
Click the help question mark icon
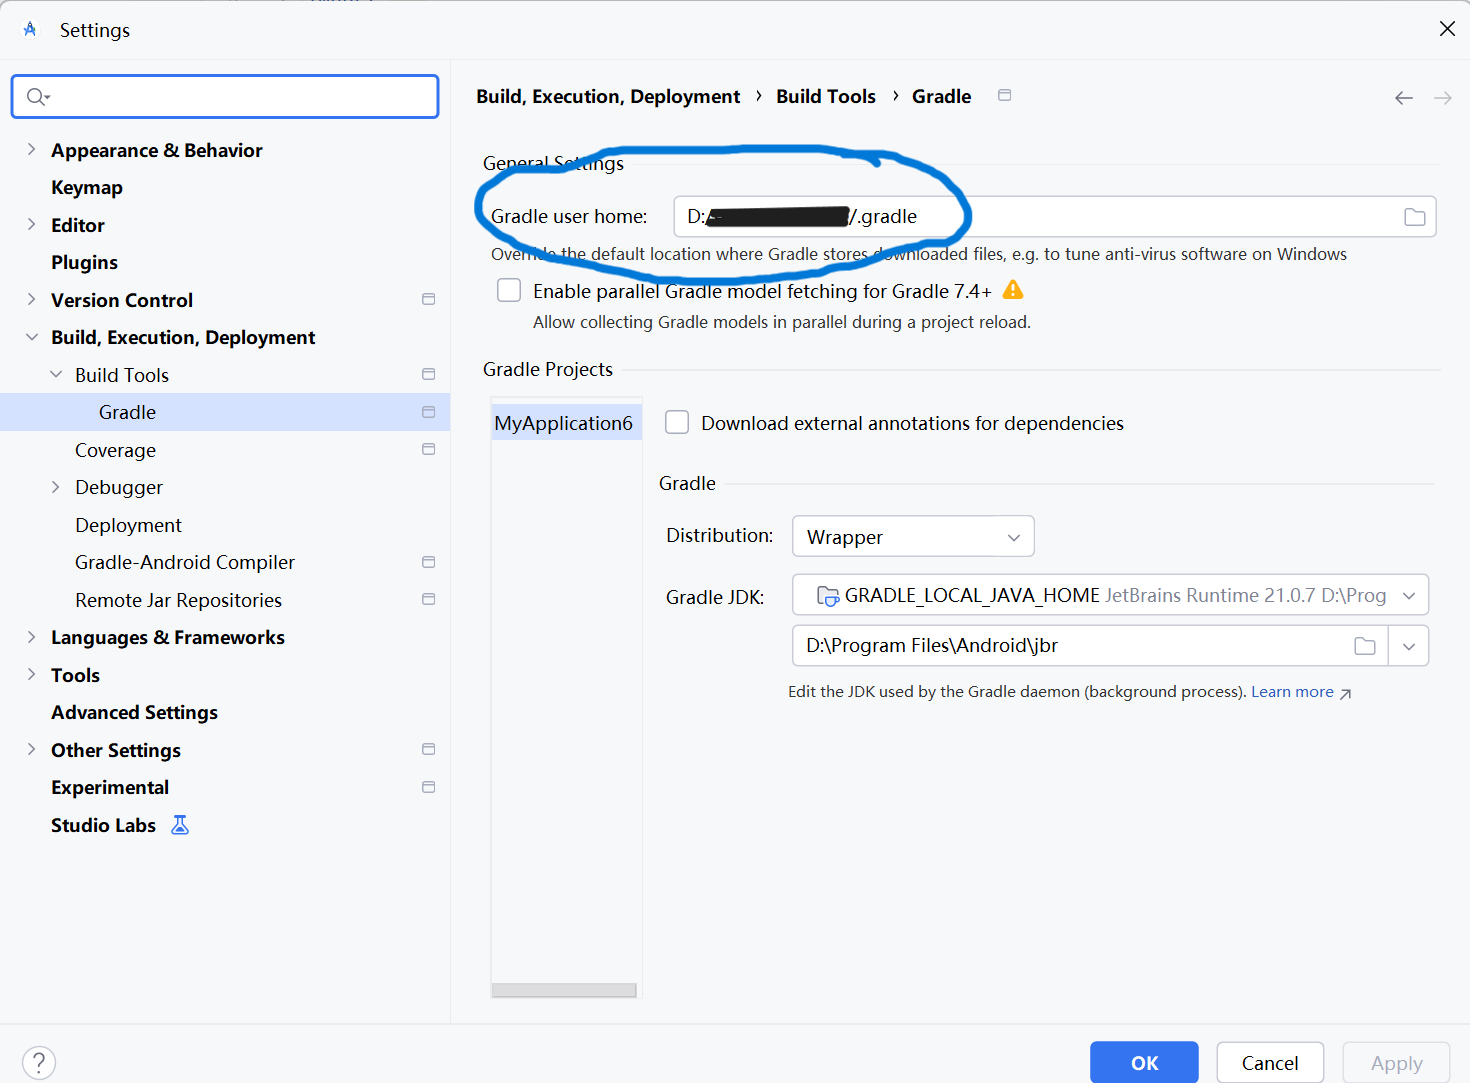click(38, 1062)
